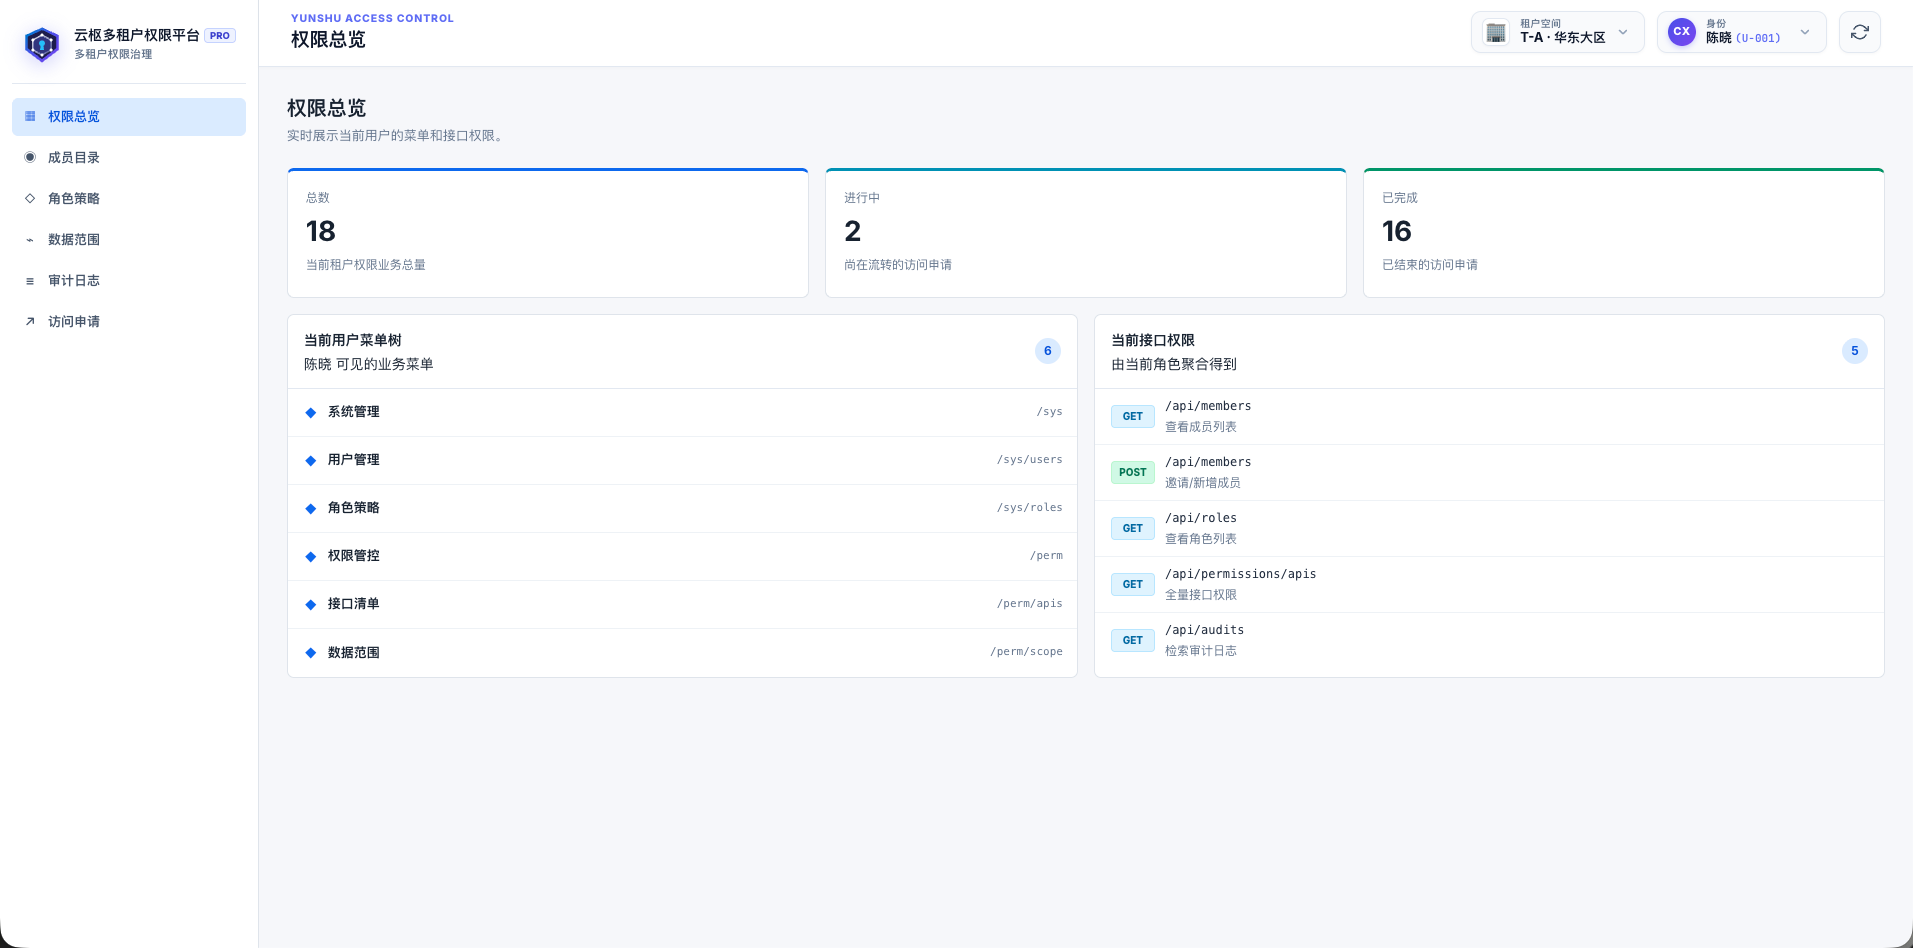Click the 总数 18 stat card
The width and height of the screenshot is (1913, 948).
click(x=548, y=233)
